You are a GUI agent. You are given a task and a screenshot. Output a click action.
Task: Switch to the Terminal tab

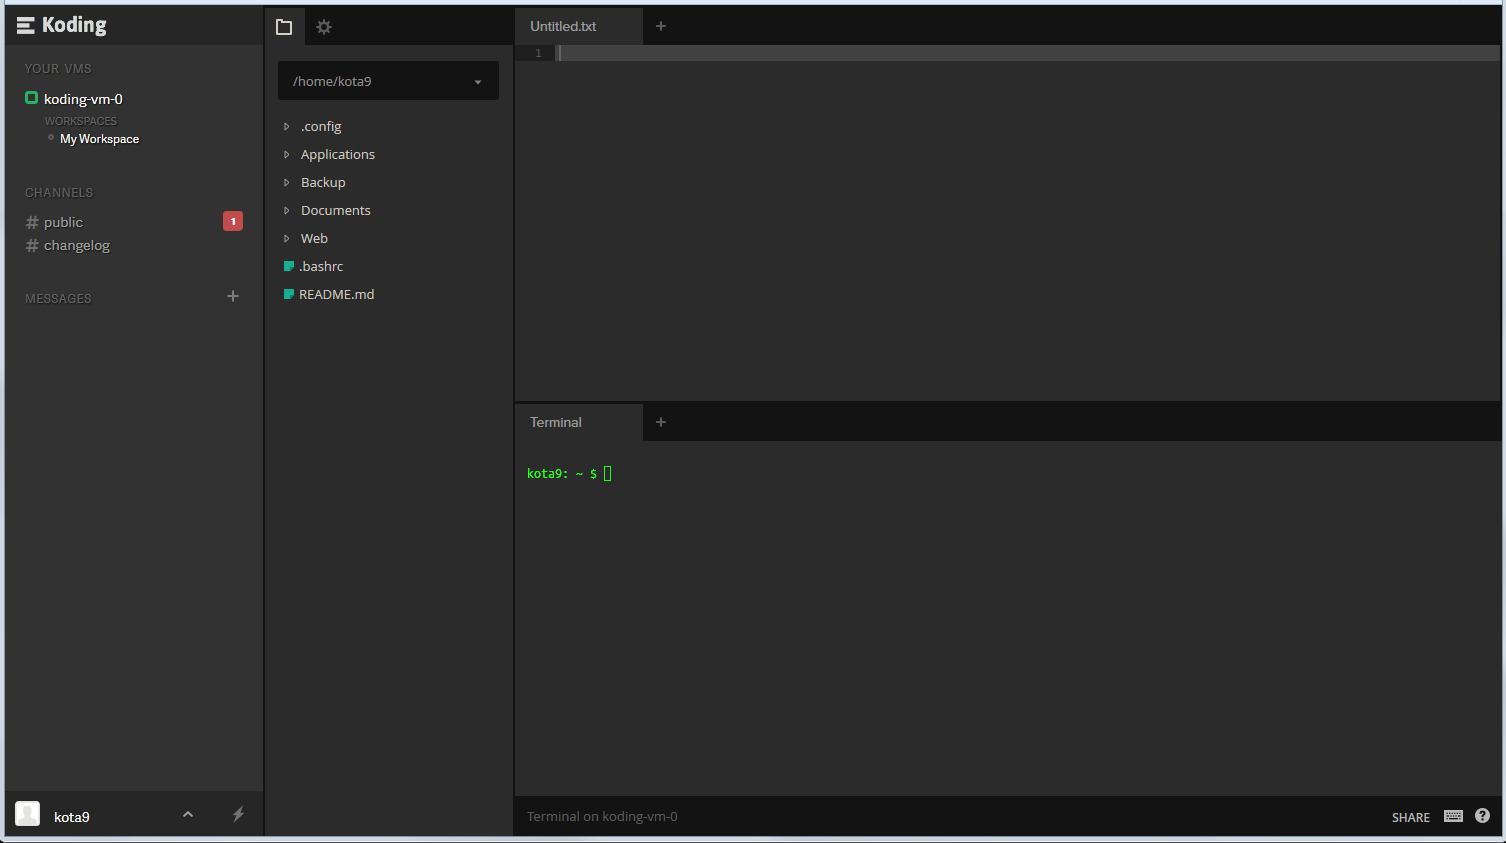(579, 422)
